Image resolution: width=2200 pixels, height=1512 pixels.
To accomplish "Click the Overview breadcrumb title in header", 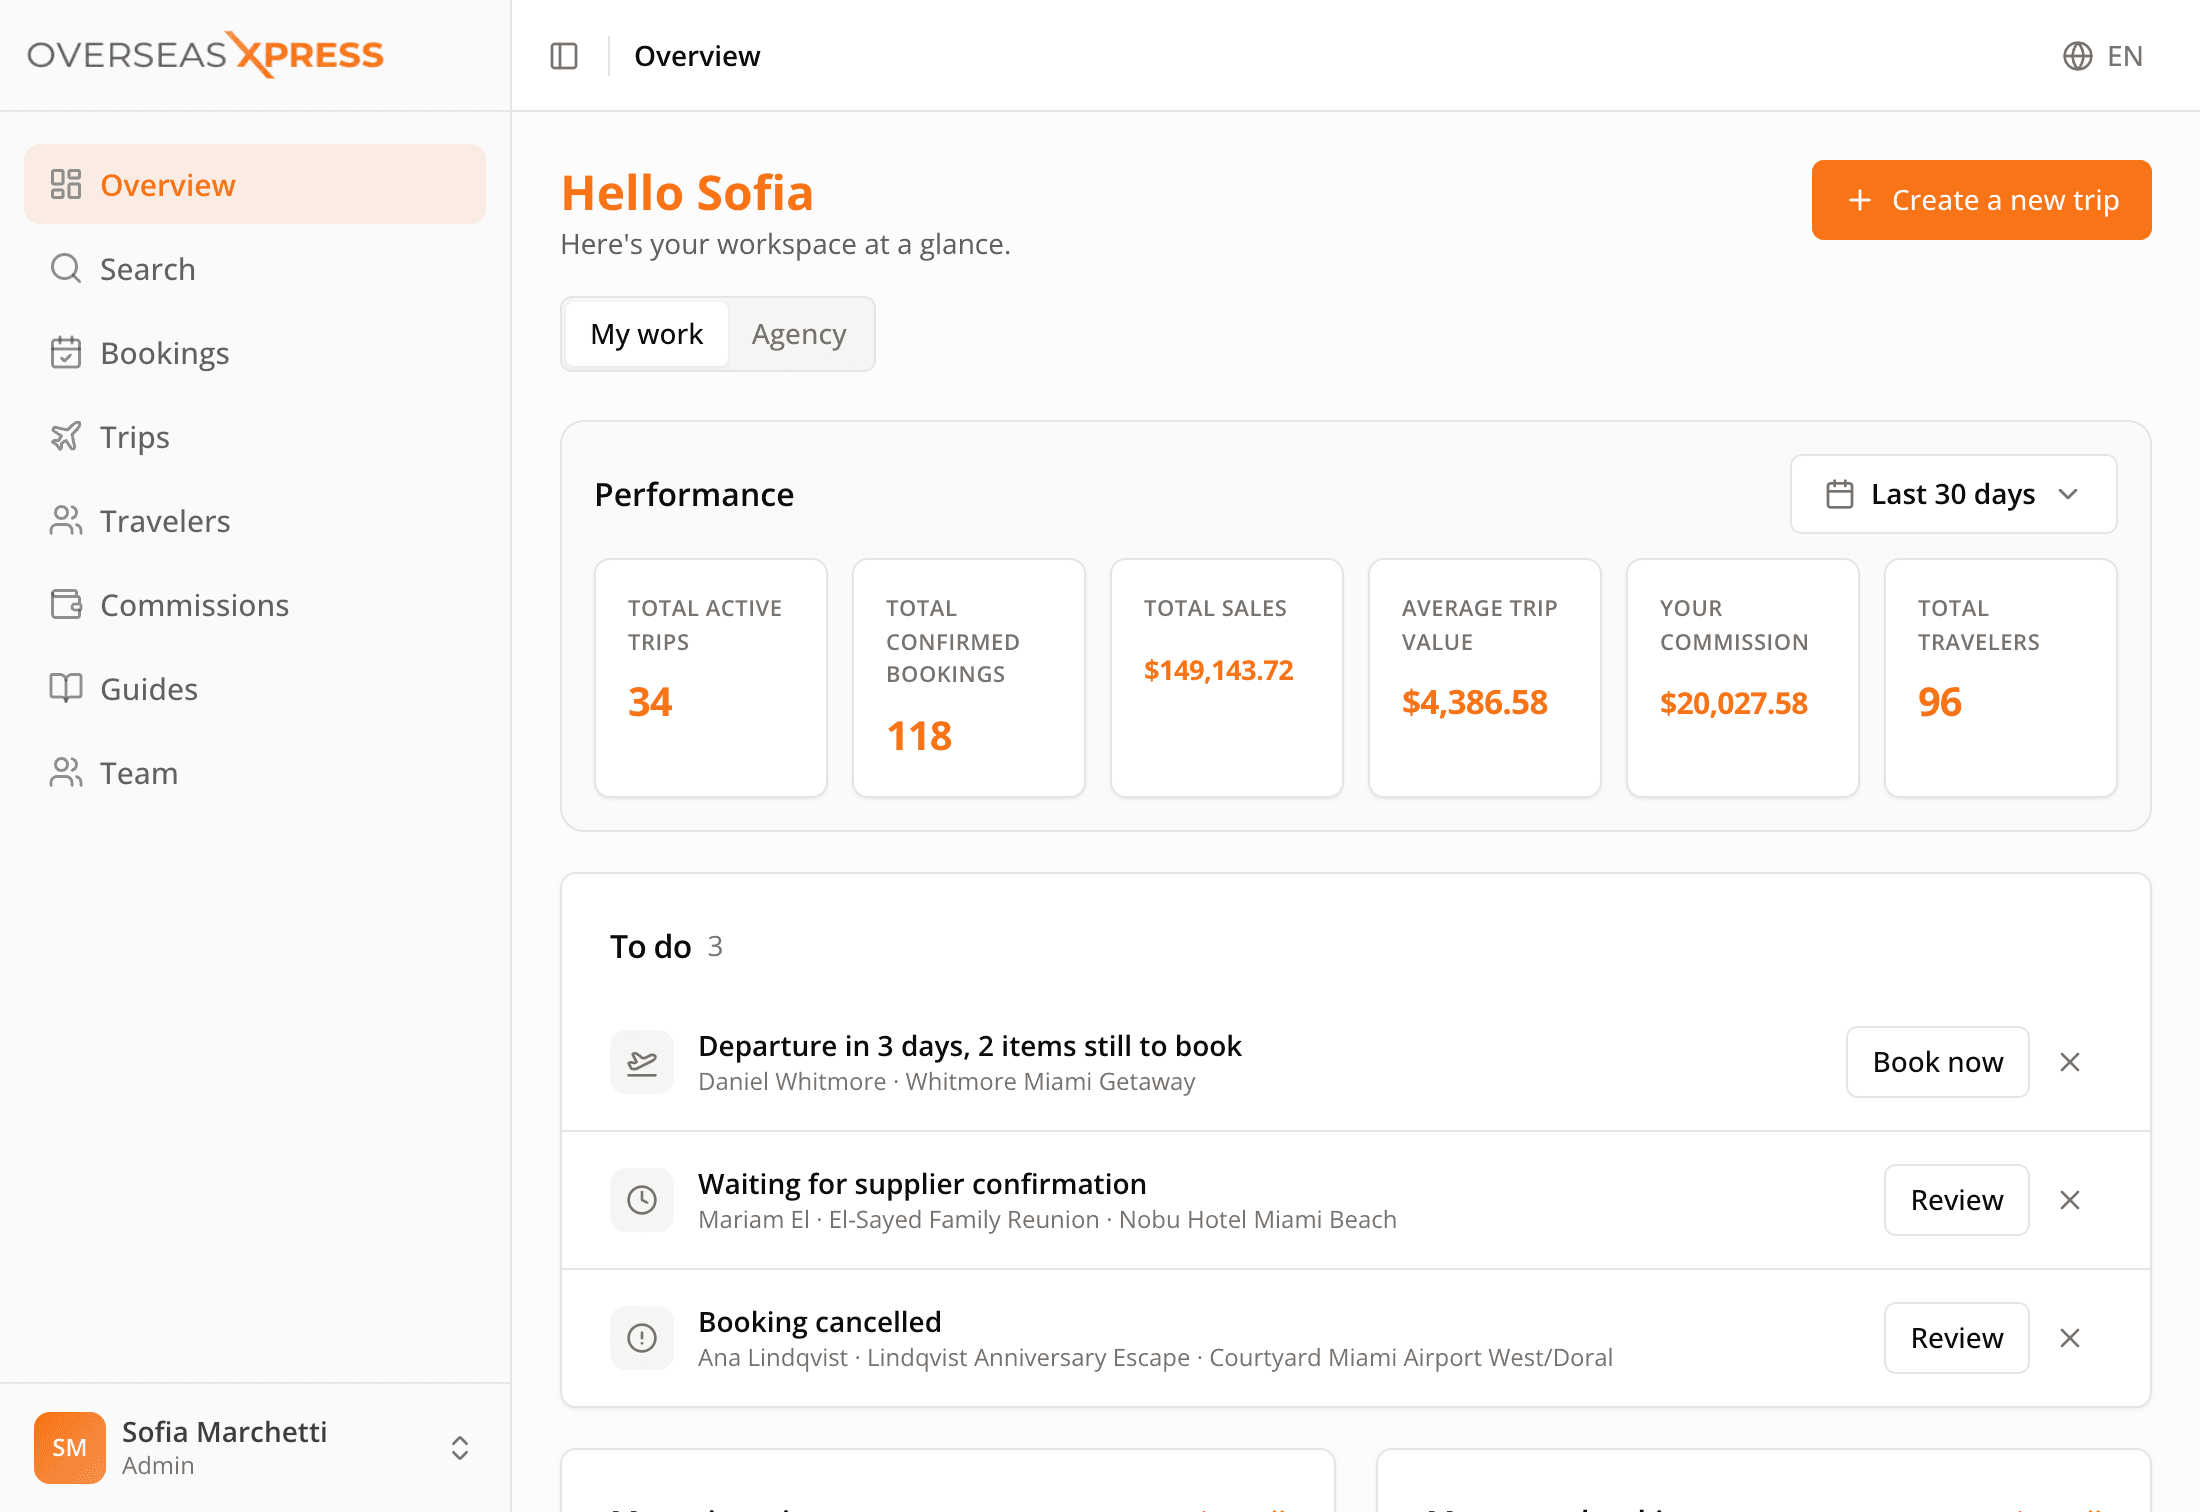I will tap(697, 56).
